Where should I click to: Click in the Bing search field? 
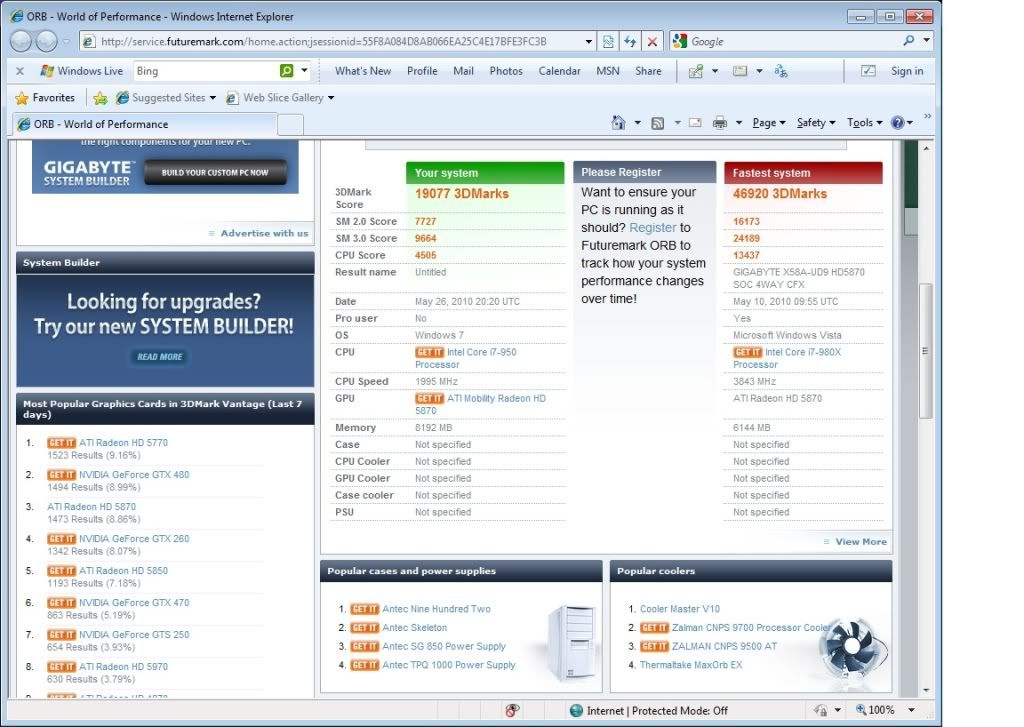(205, 71)
